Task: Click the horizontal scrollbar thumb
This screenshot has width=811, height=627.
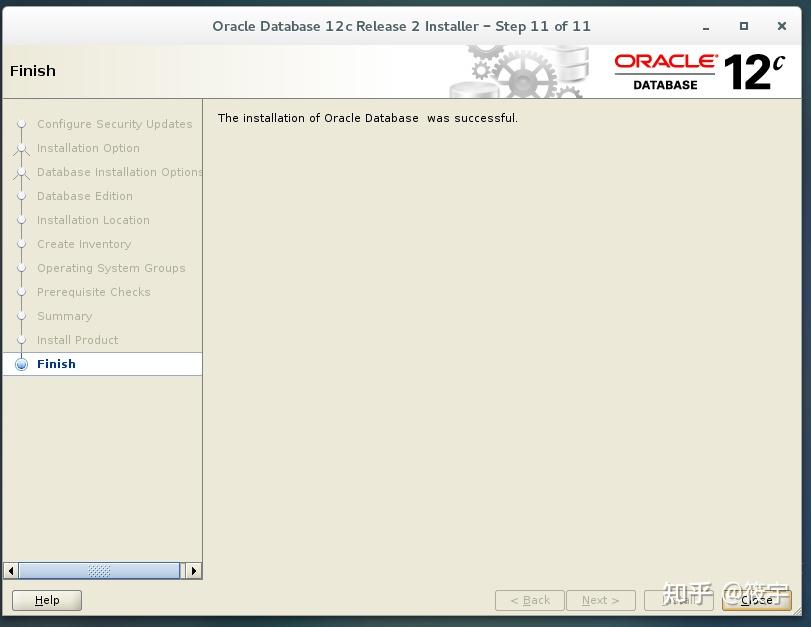Action: point(100,570)
